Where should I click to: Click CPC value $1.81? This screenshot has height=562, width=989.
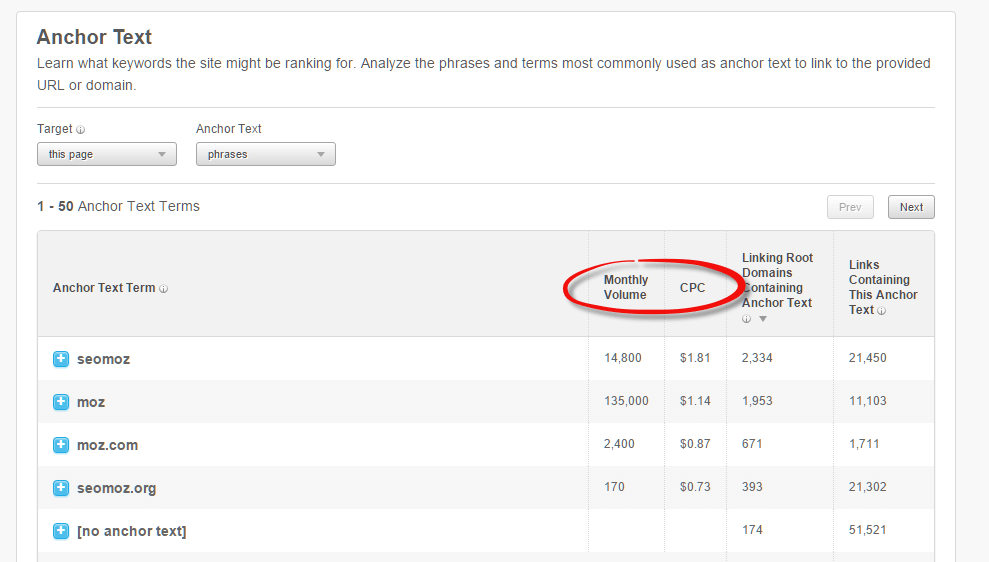(x=695, y=358)
